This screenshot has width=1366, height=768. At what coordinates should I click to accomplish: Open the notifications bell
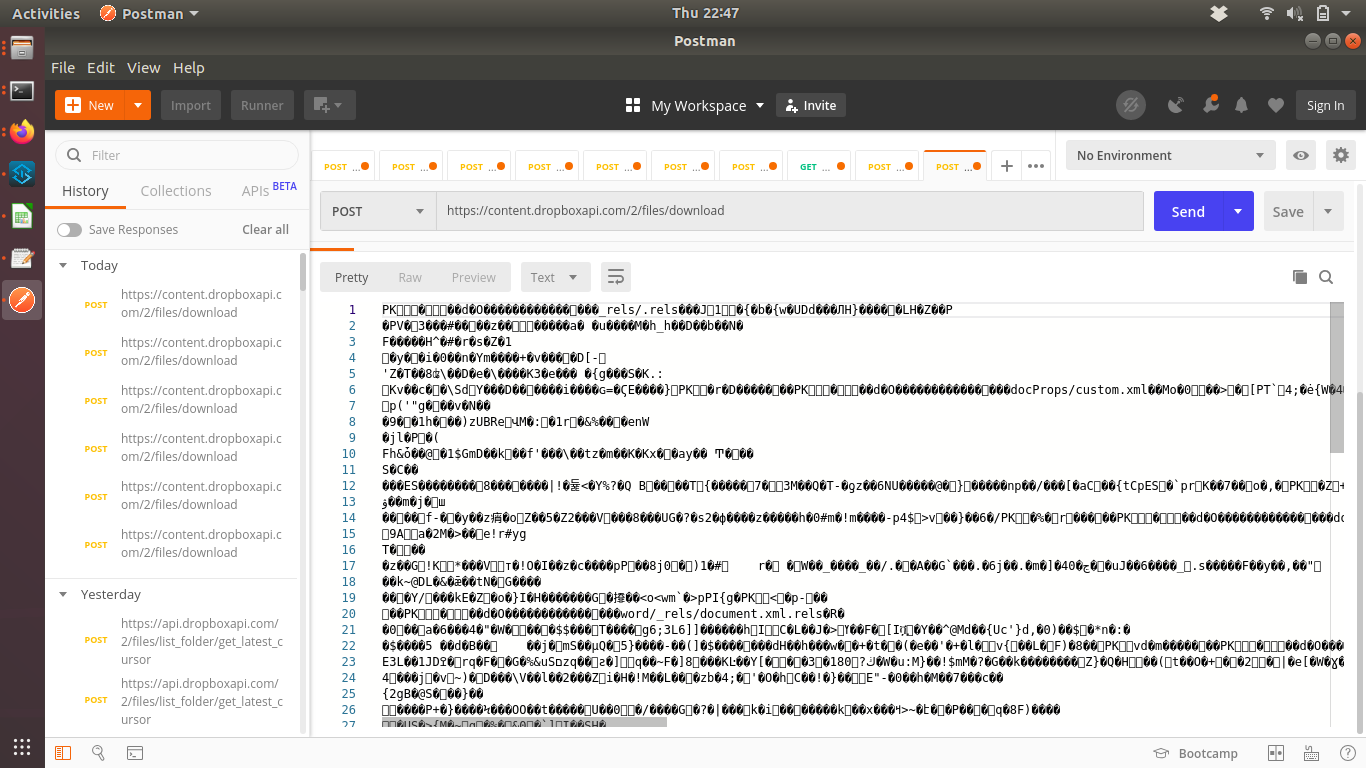click(1242, 105)
